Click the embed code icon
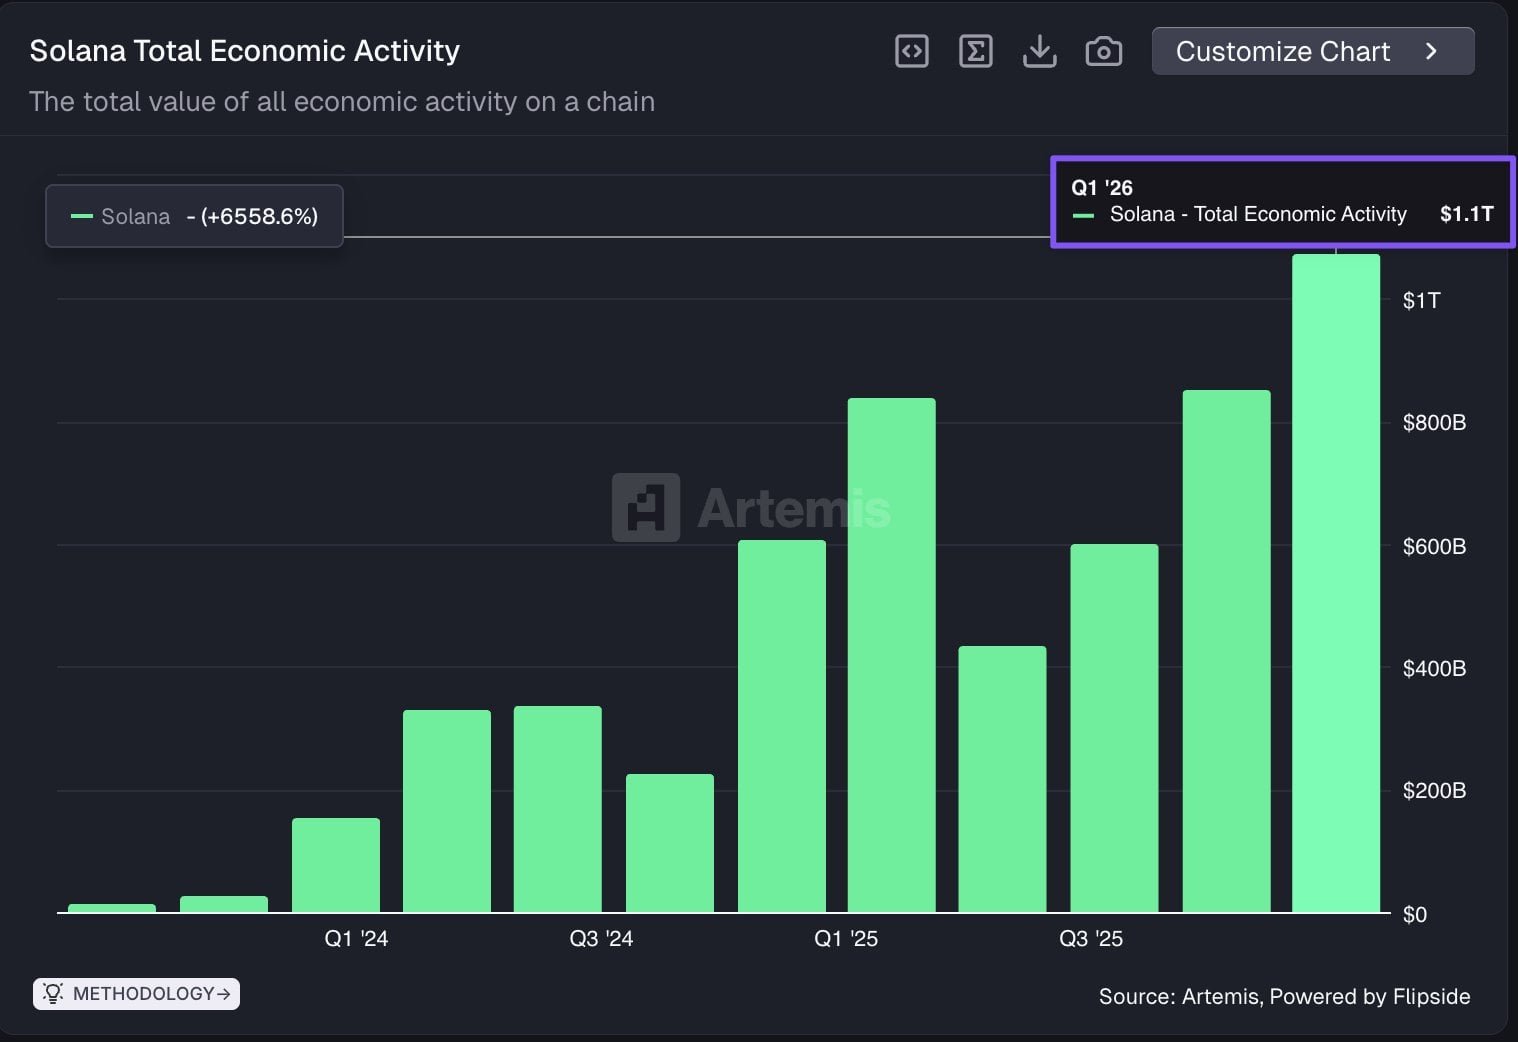Viewport: 1518px width, 1042px height. tap(911, 50)
